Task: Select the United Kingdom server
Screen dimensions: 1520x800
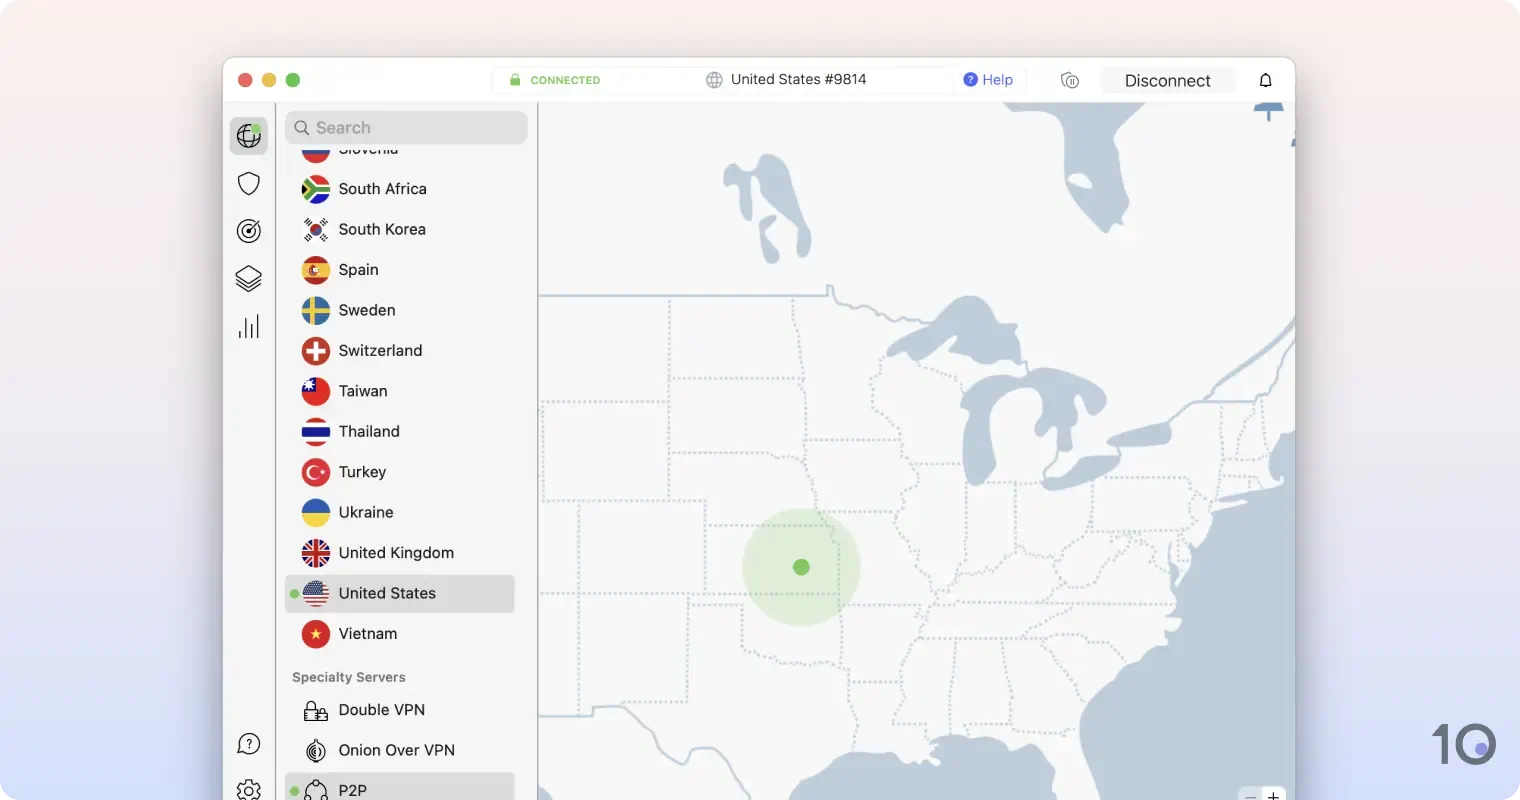Action: (396, 552)
